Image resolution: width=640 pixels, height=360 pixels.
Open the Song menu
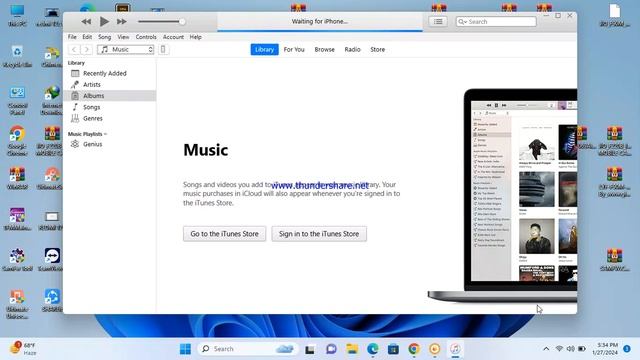(104, 37)
